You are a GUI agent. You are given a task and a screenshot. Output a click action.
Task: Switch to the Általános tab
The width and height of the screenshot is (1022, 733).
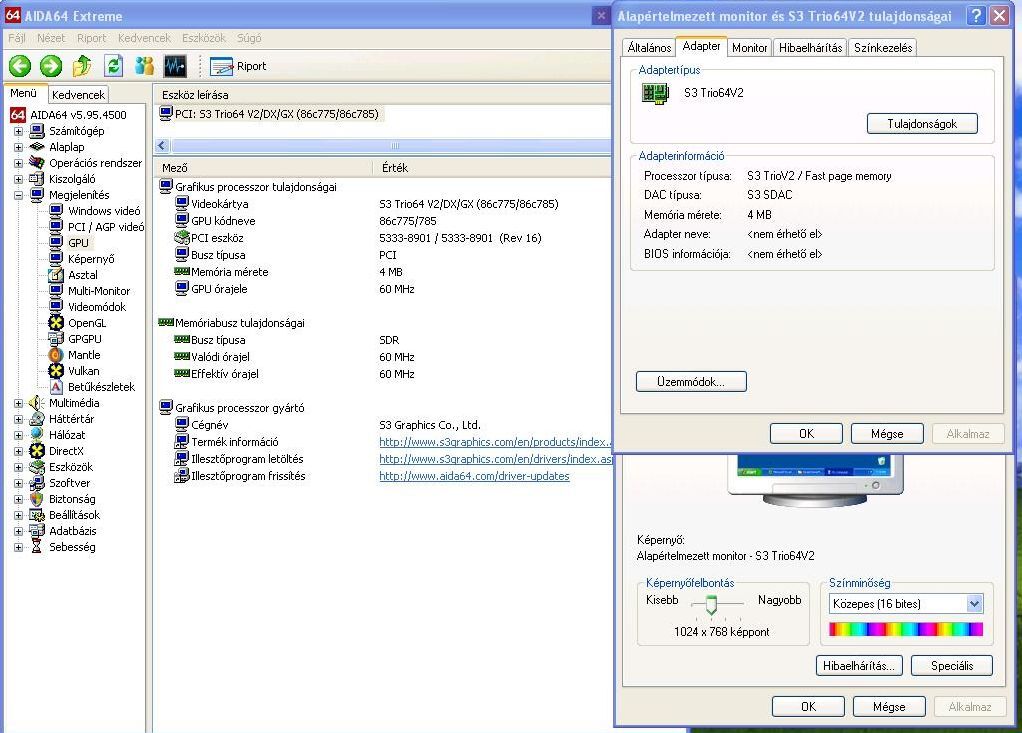coord(649,48)
